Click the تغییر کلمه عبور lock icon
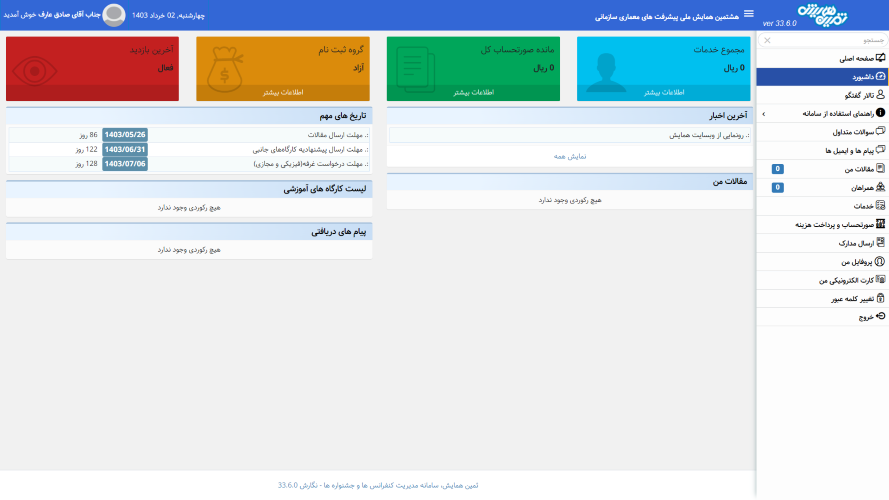Viewport: 889px width, 500px height. point(880,298)
